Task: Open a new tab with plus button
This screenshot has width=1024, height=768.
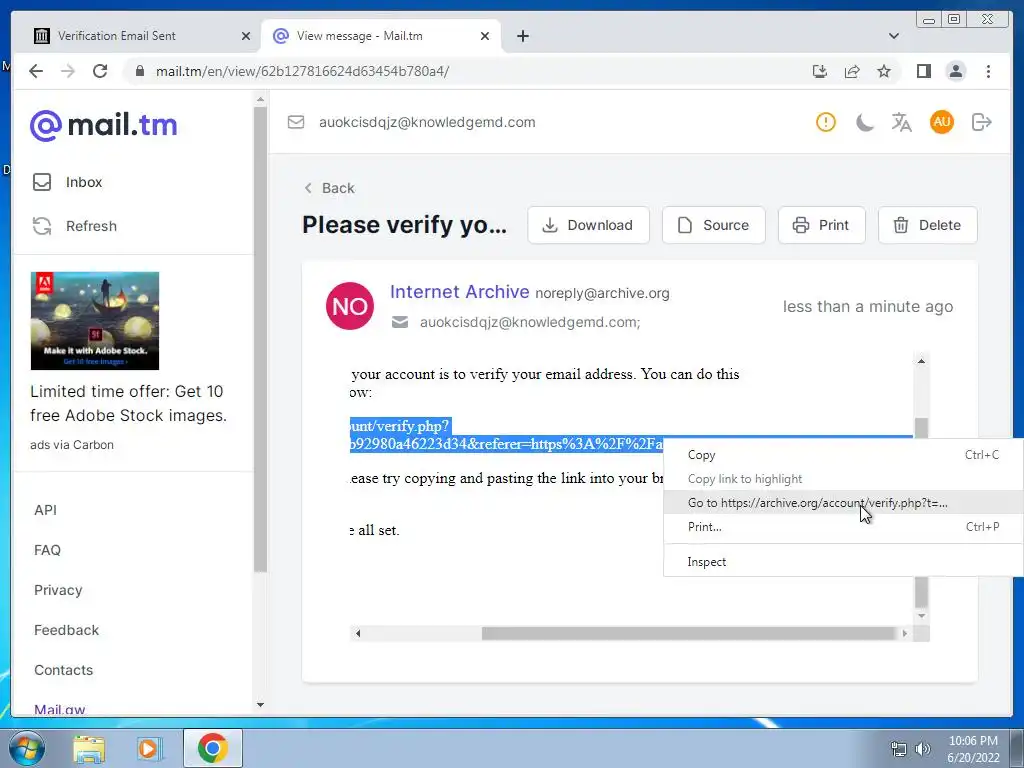Action: pyautogui.click(x=522, y=36)
